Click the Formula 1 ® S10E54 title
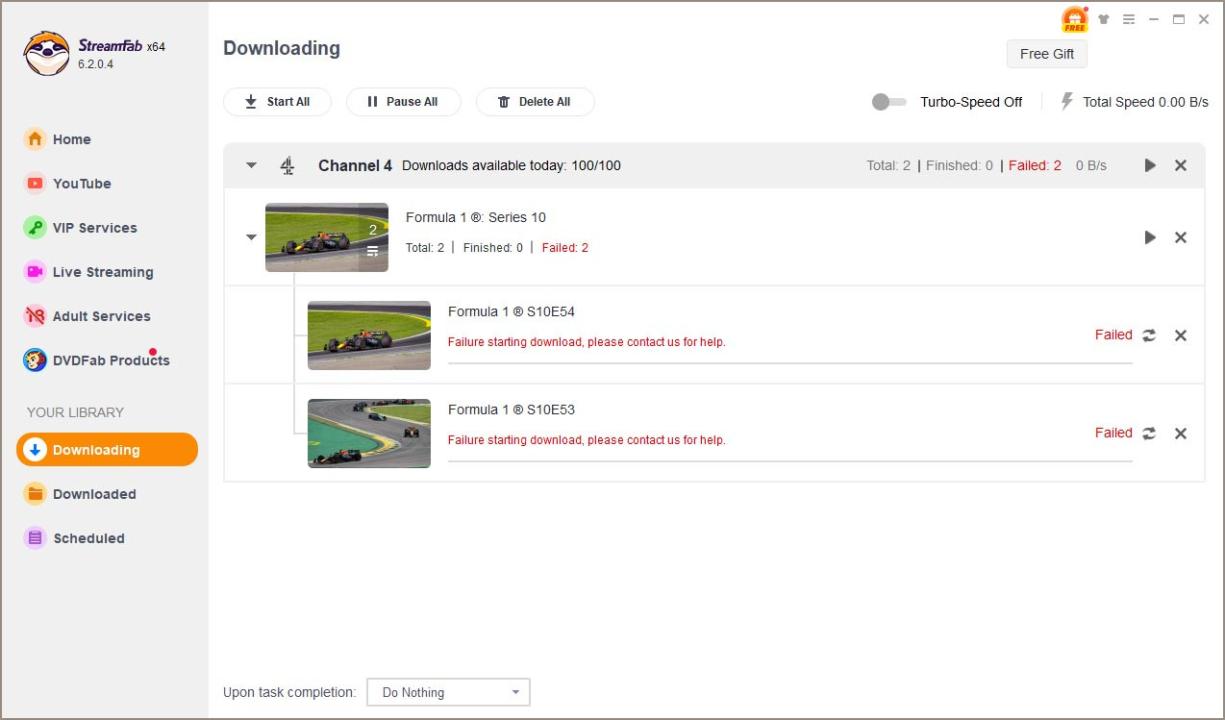This screenshot has height=720, width=1225. click(x=511, y=312)
